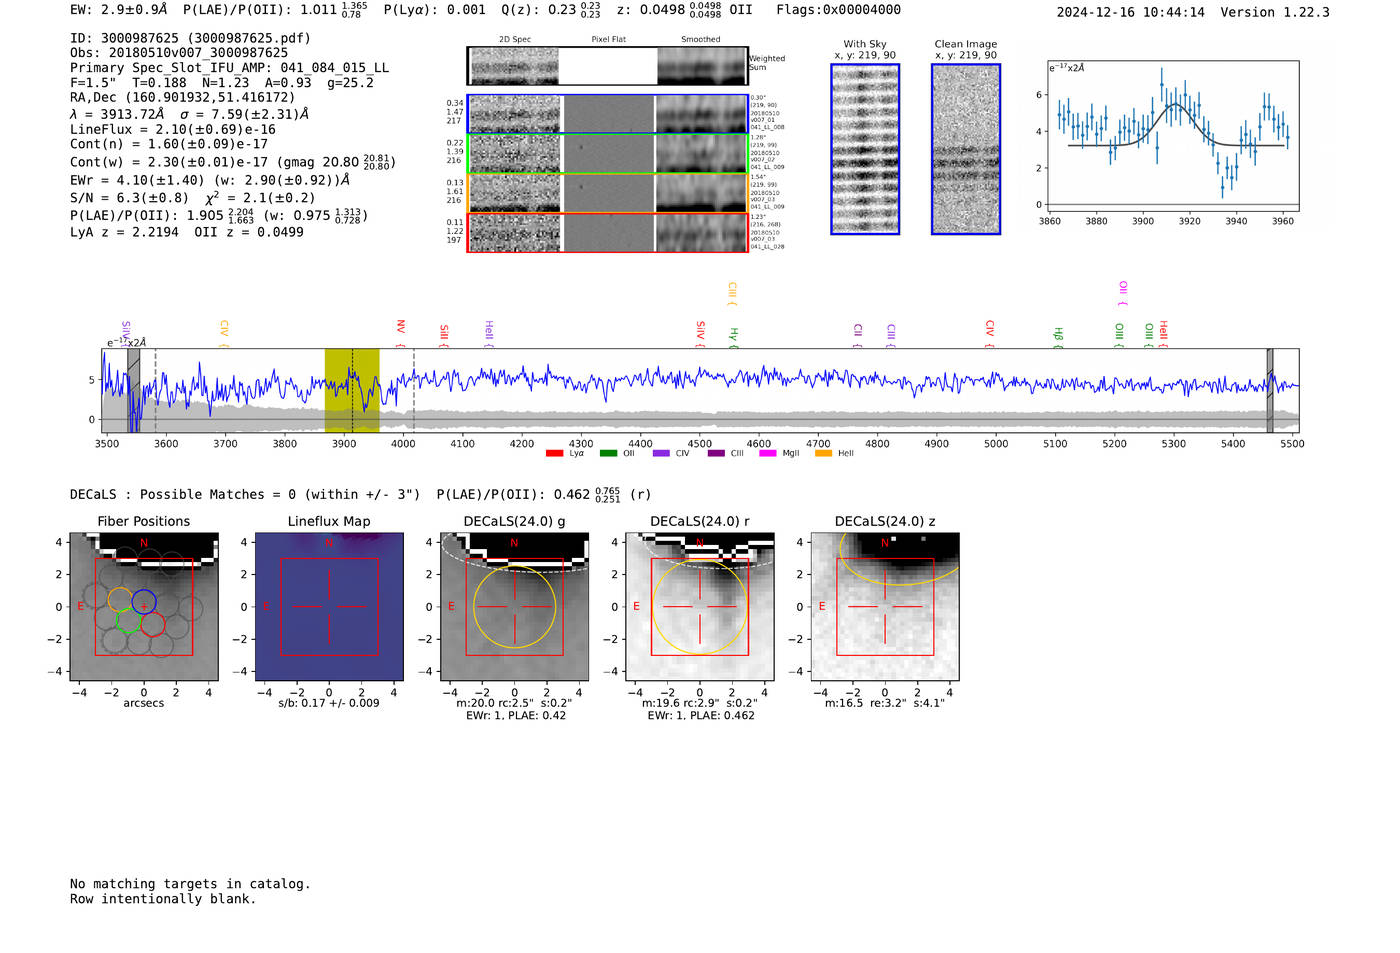Click the 'S/N = 6.3(±0.8)' value
This screenshot has width=1400, height=953.
pos(129,198)
